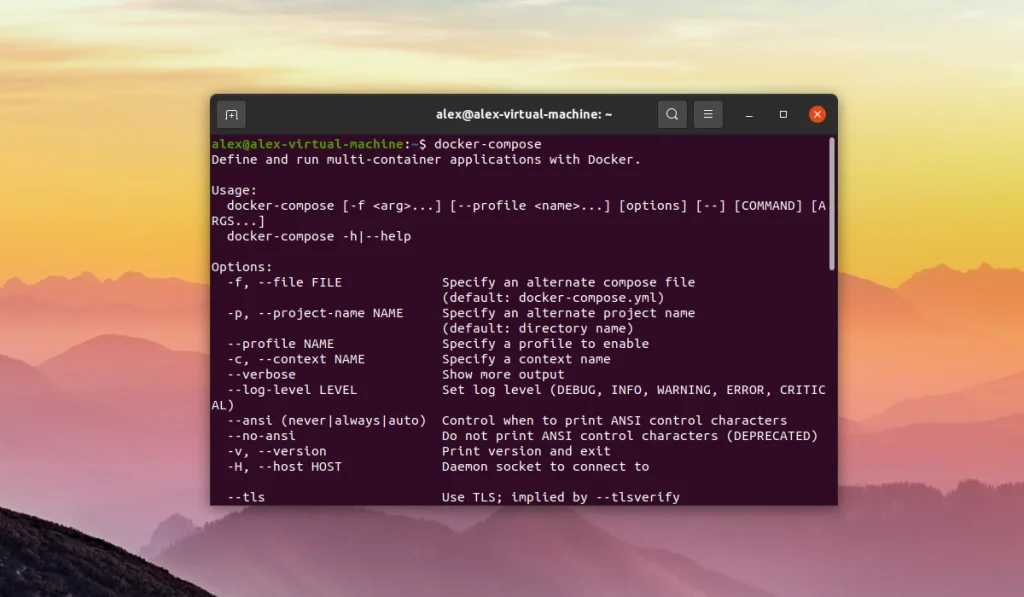Open a new terminal tab

(x=231, y=114)
